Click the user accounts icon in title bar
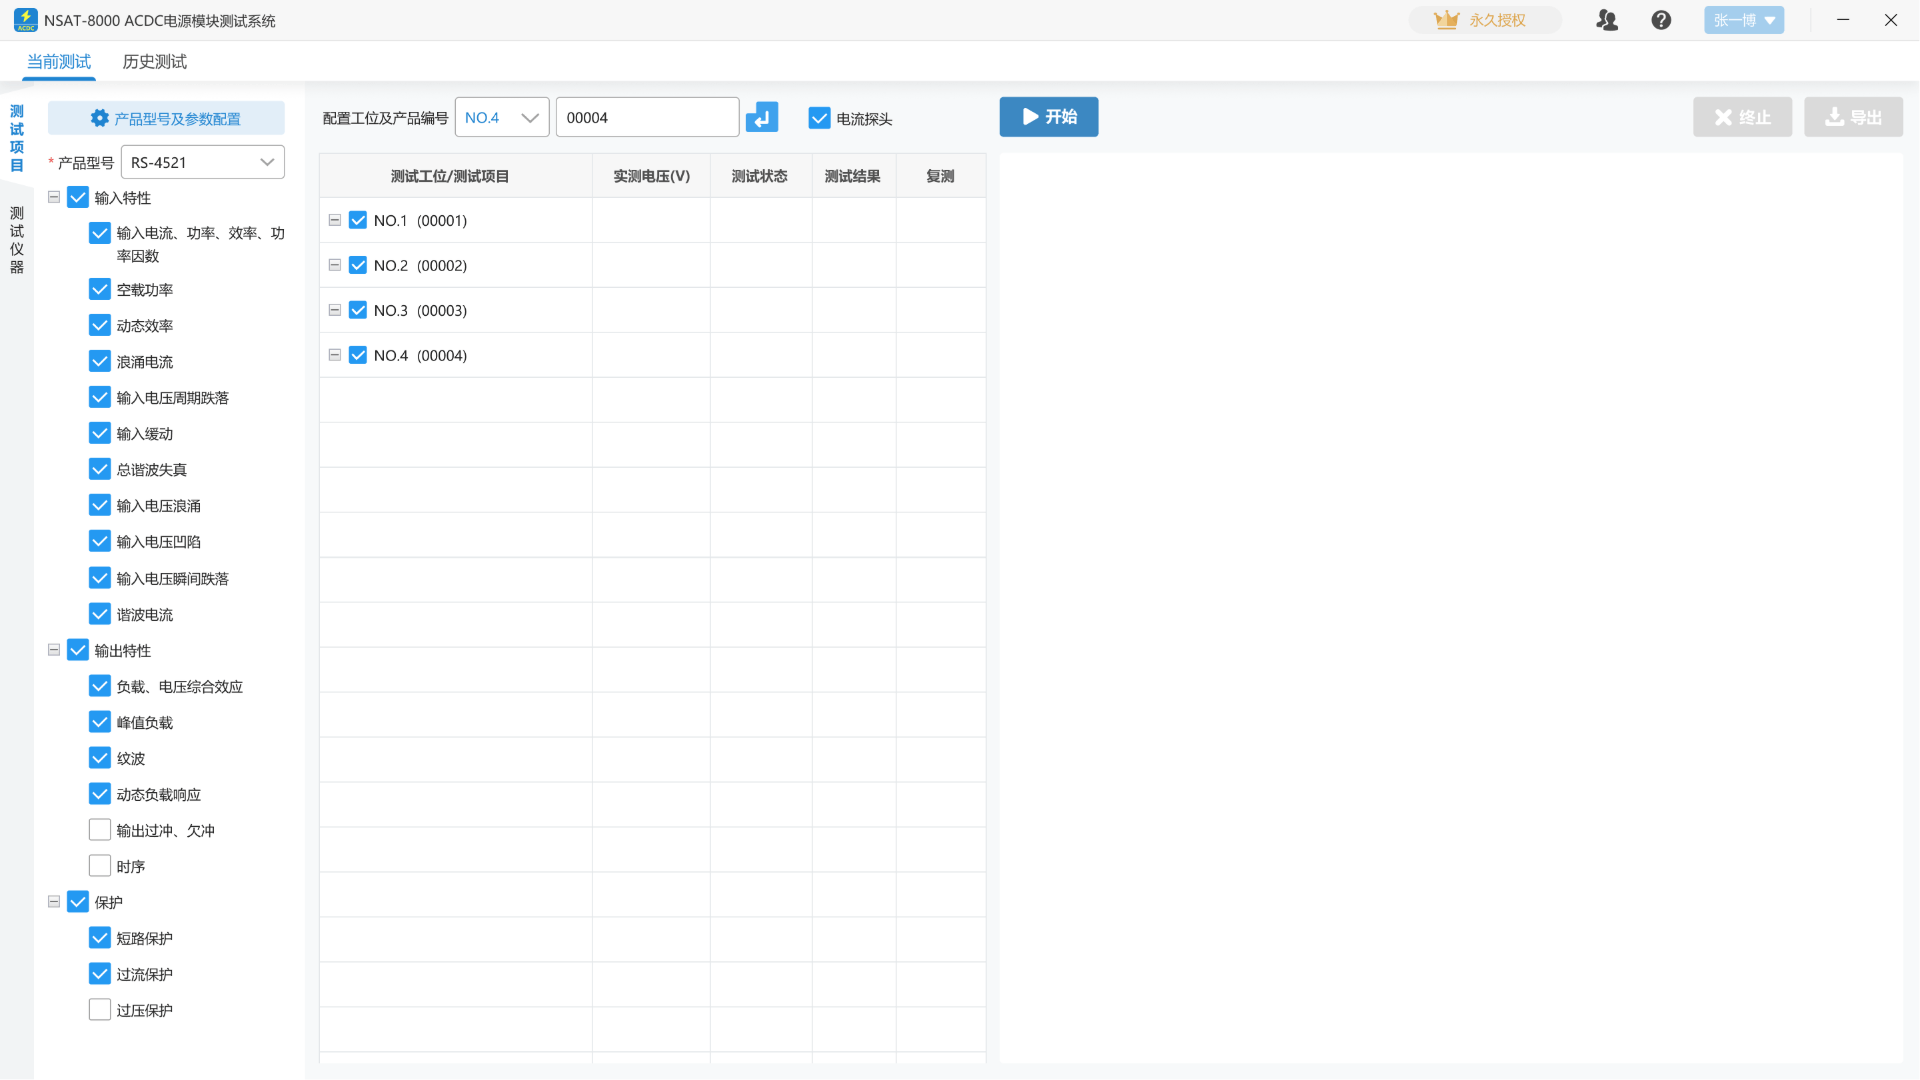The height and width of the screenshot is (1080, 1920). pyautogui.click(x=1607, y=20)
